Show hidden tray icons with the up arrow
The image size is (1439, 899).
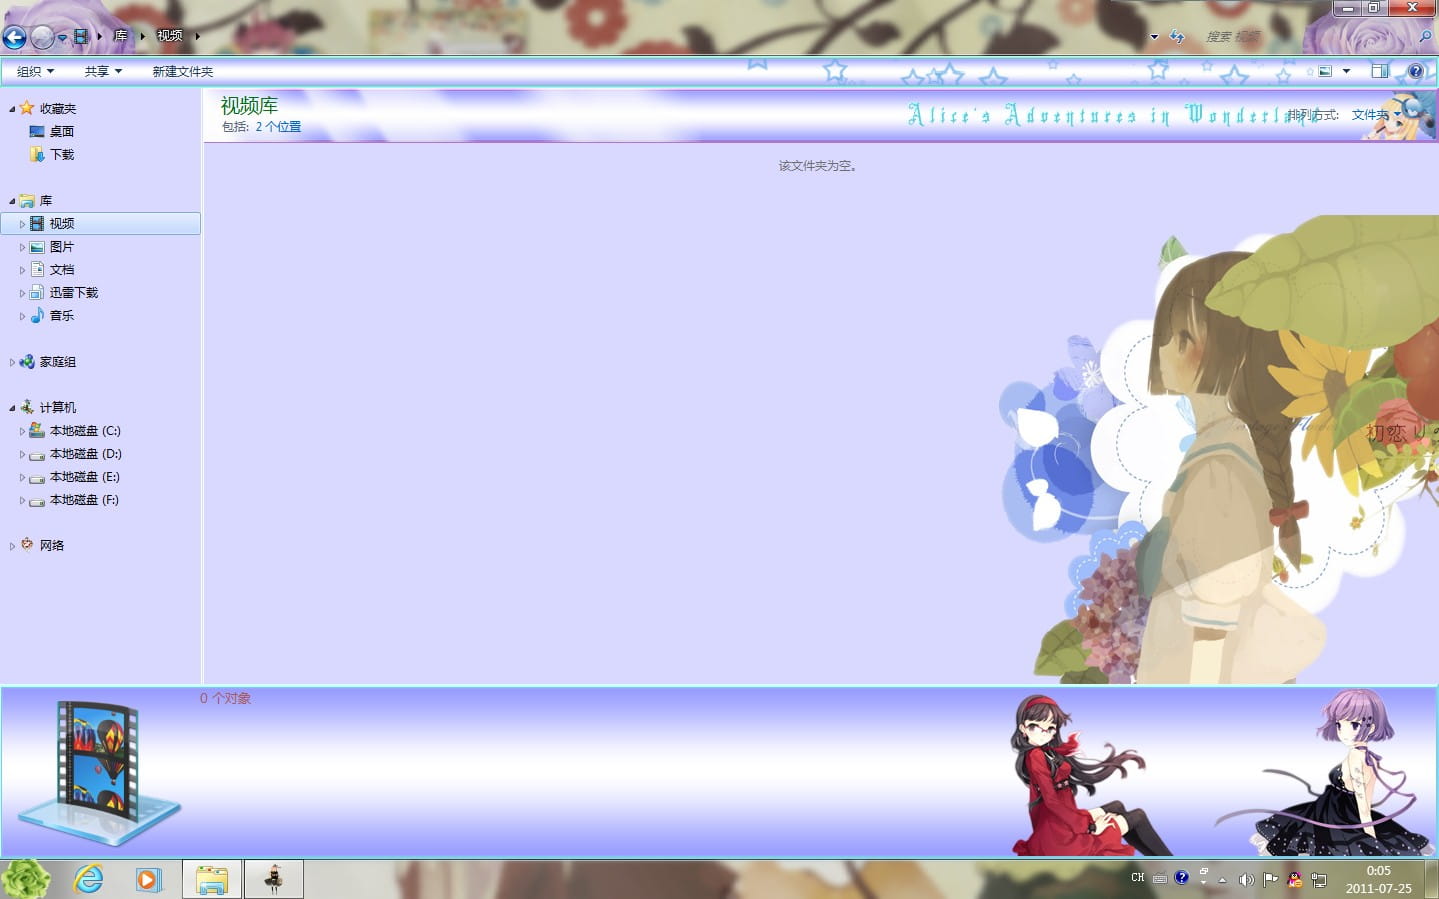tap(1222, 880)
